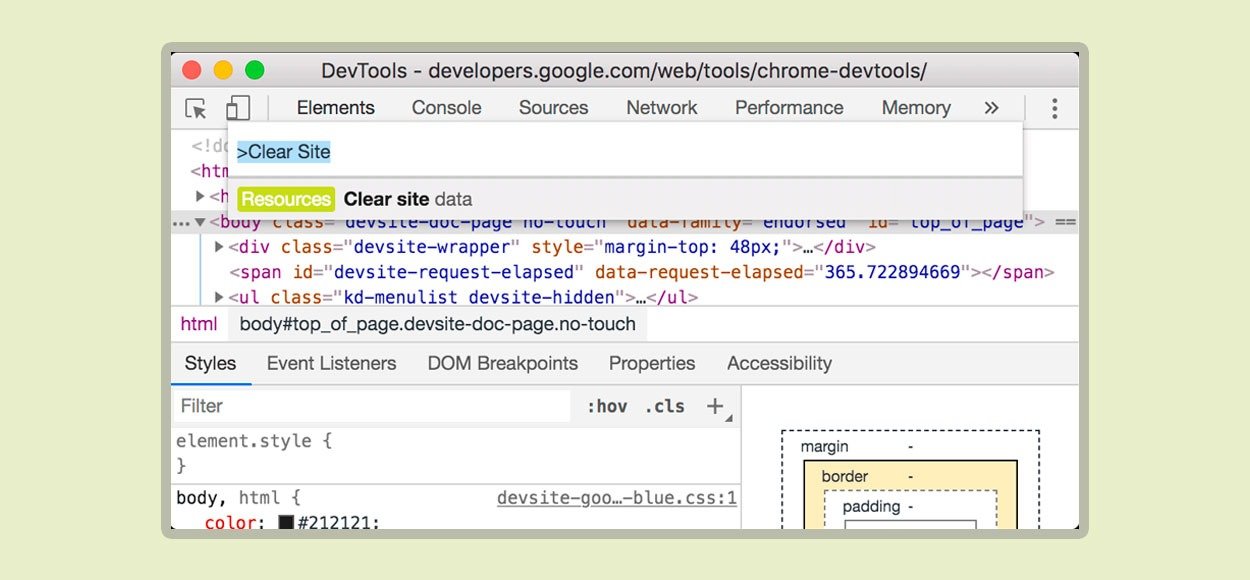Toggle the device toolbar icon
The width and height of the screenshot is (1250, 580).
pyautogui.click(x=237, y=108)
